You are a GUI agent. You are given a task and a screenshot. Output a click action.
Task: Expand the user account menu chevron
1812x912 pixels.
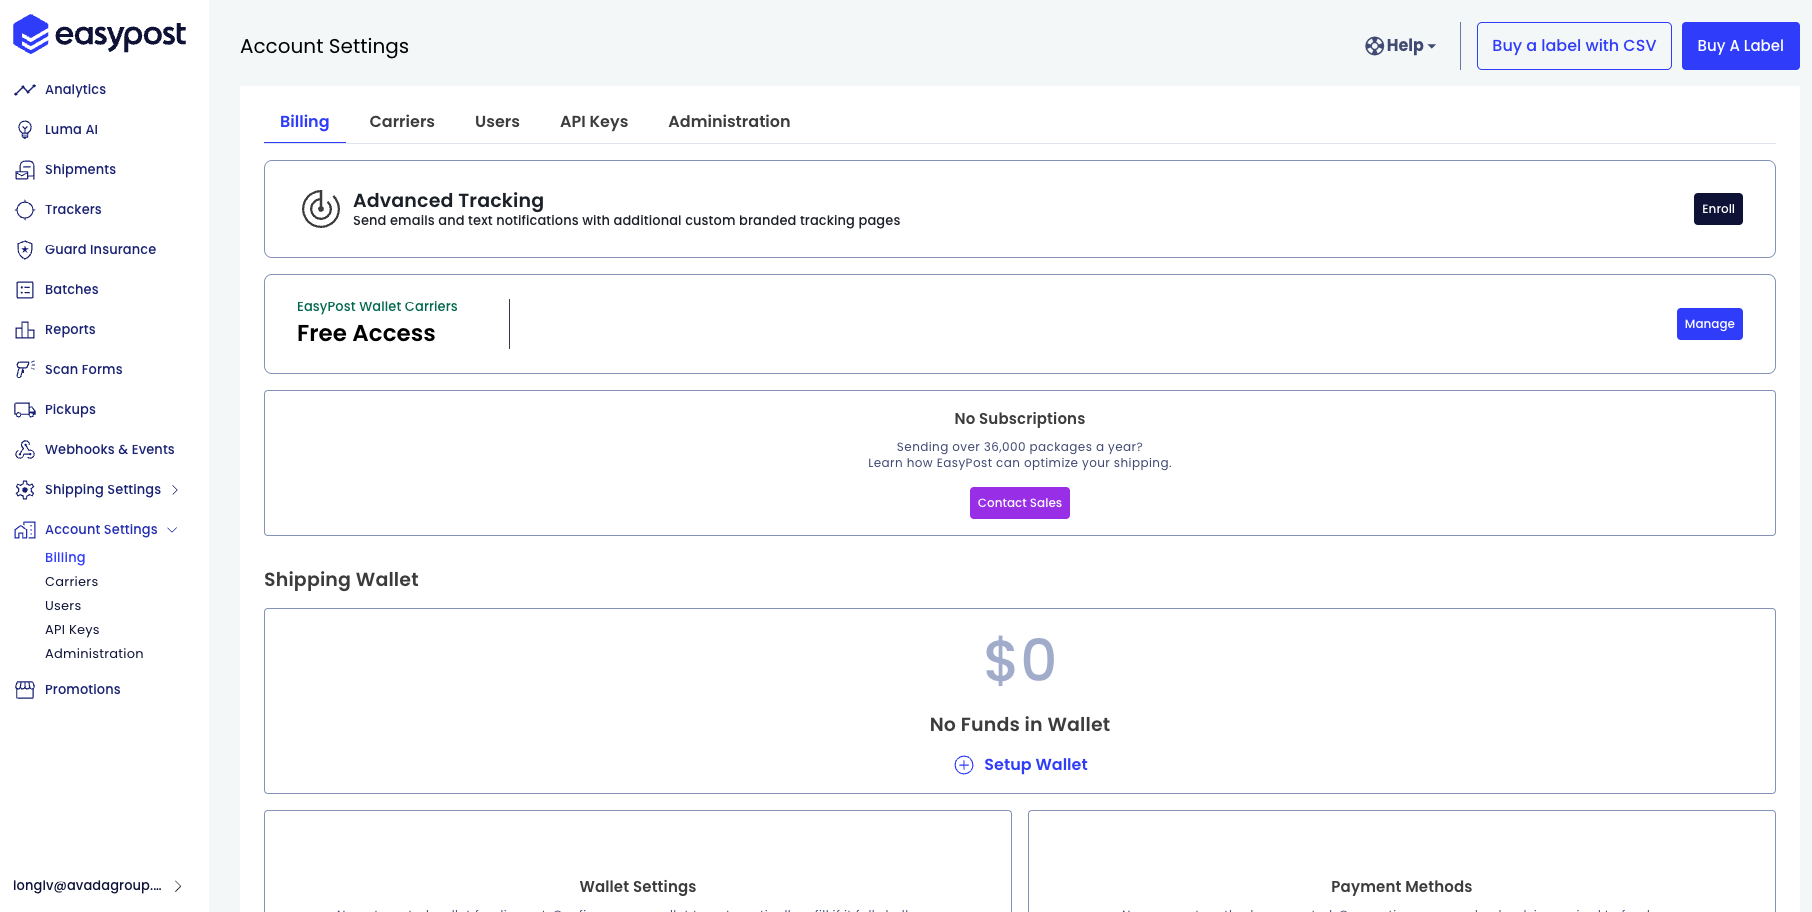click(178, 886)
